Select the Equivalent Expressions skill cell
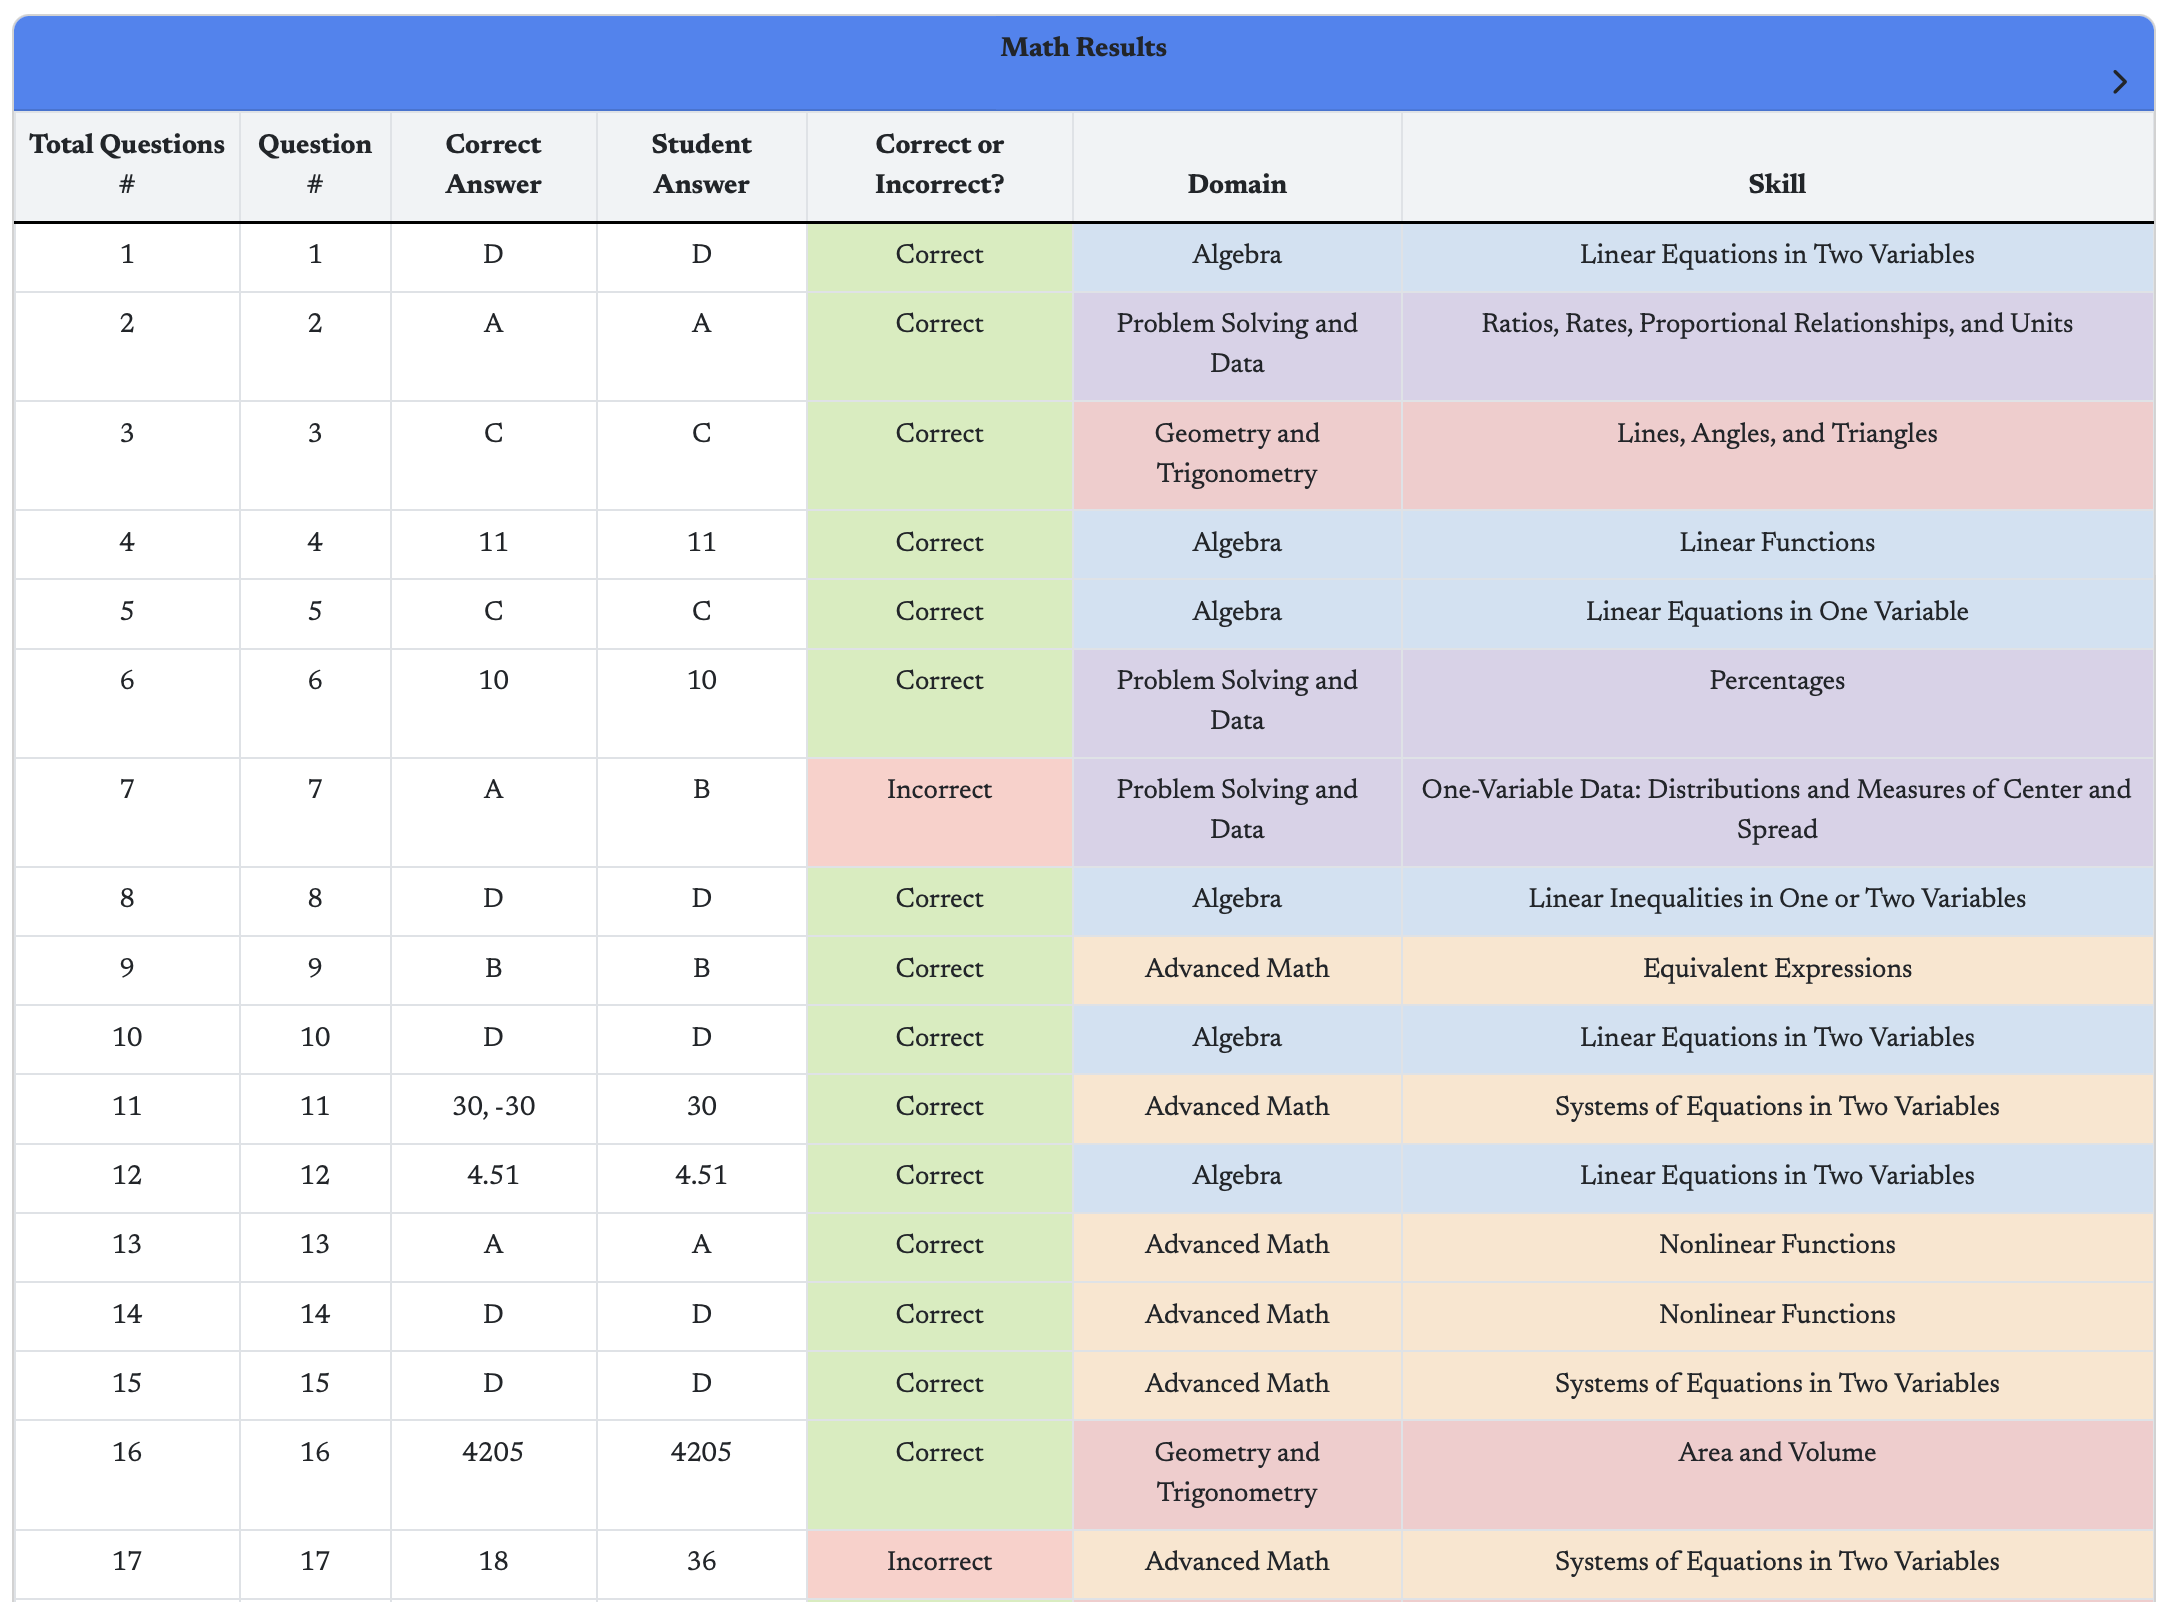 (x=1776, y=968)
